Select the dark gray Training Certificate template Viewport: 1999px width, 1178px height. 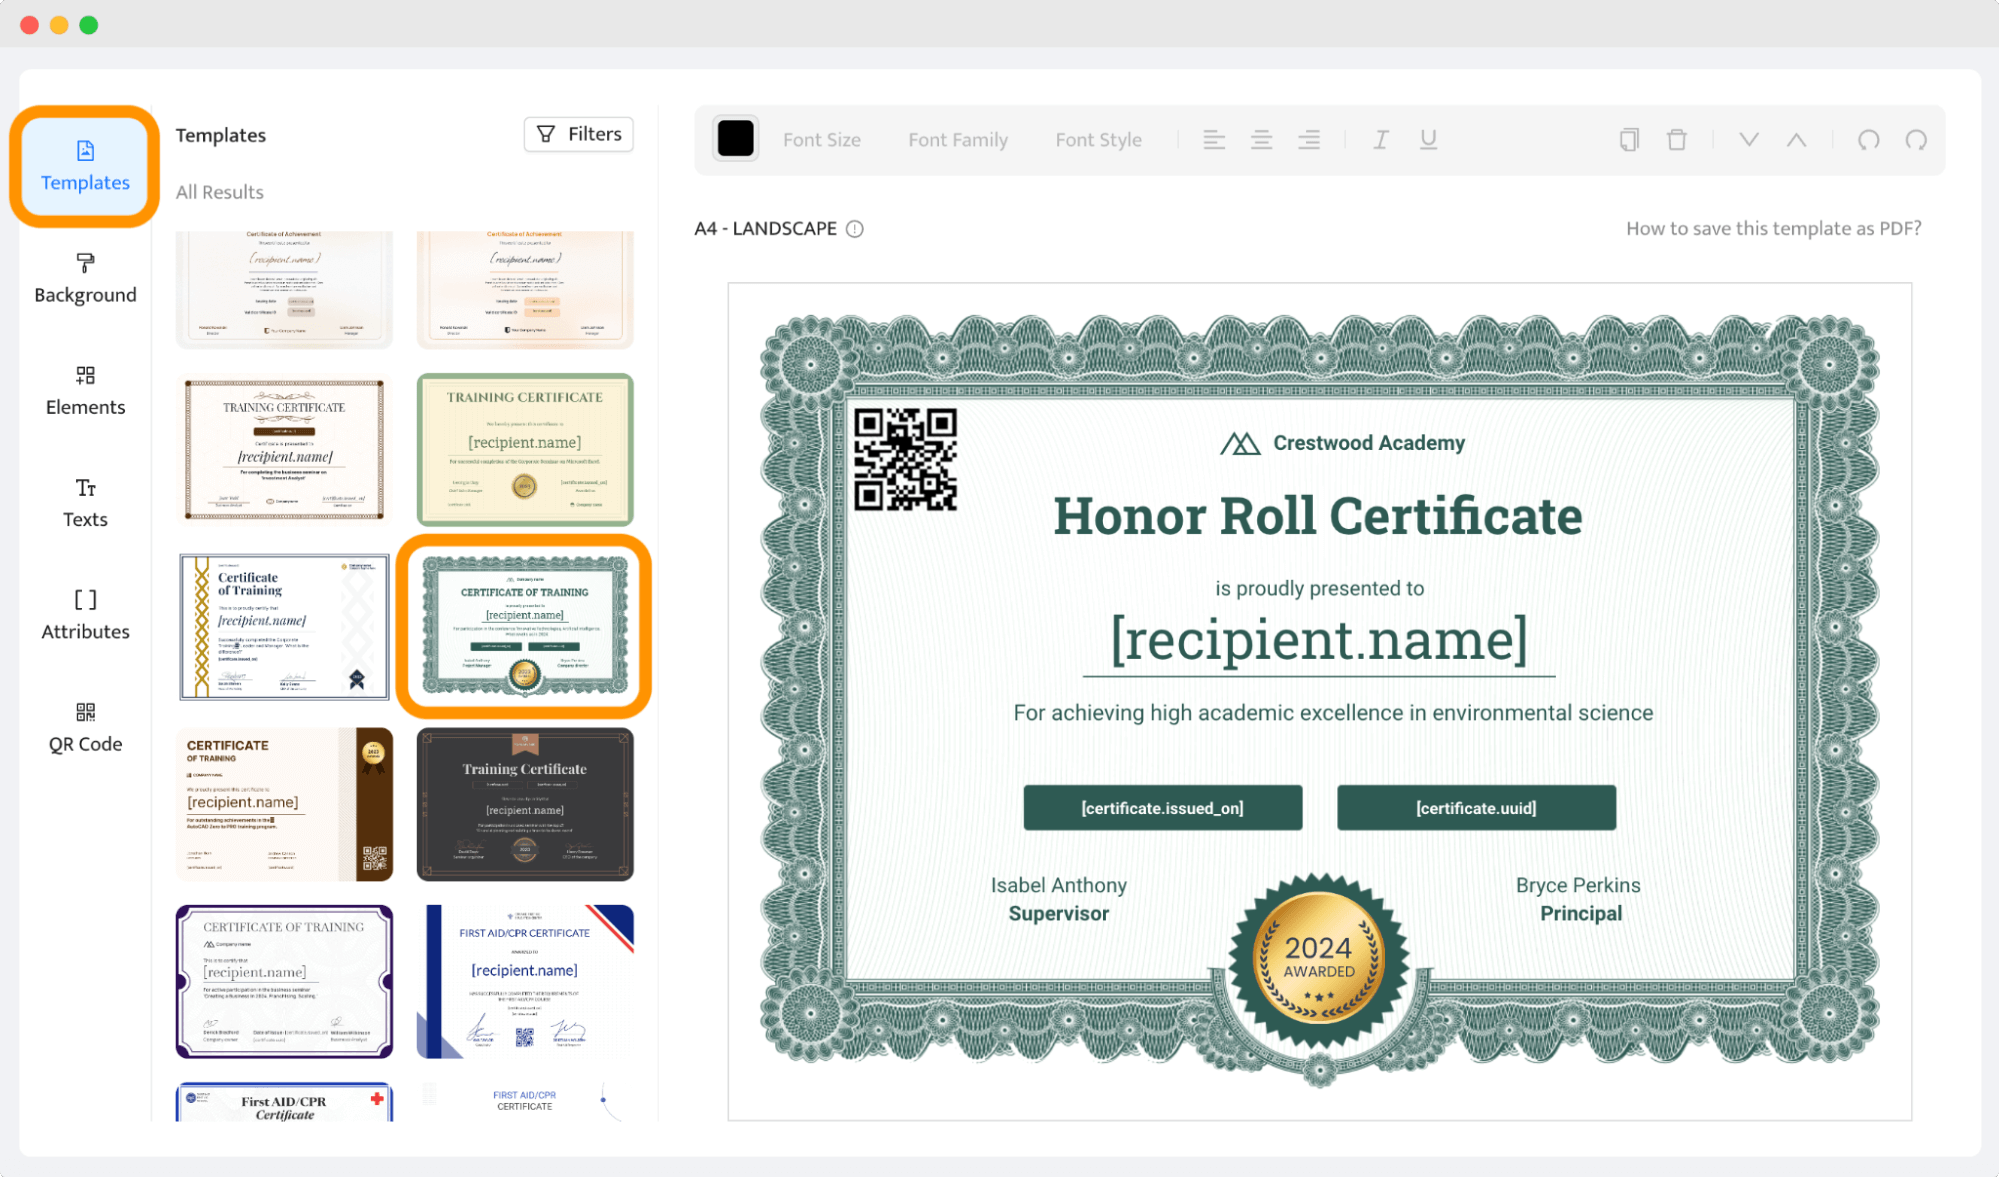(525, 804)
